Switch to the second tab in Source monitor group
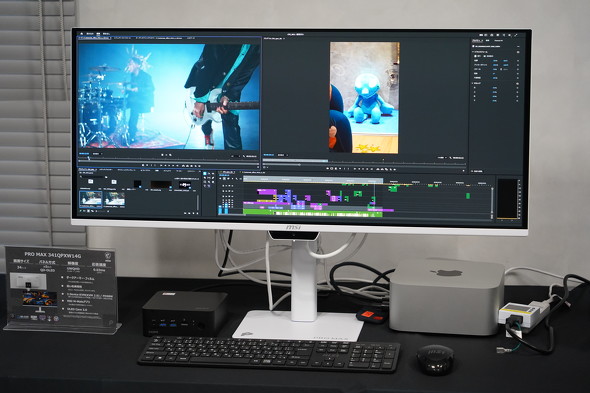The image size is (590, 393). 121,38
